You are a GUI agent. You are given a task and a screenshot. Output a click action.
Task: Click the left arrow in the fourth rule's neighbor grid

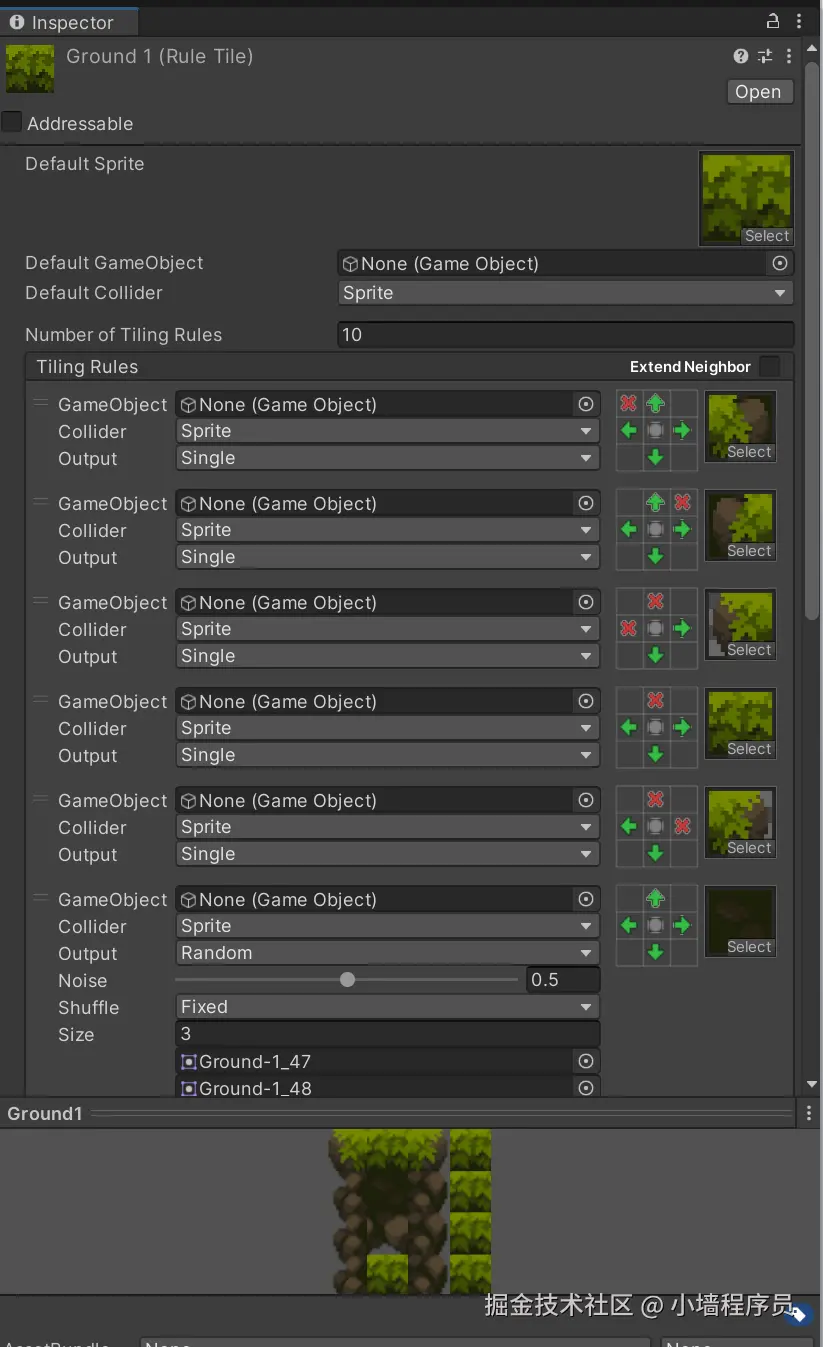(628, 728)
